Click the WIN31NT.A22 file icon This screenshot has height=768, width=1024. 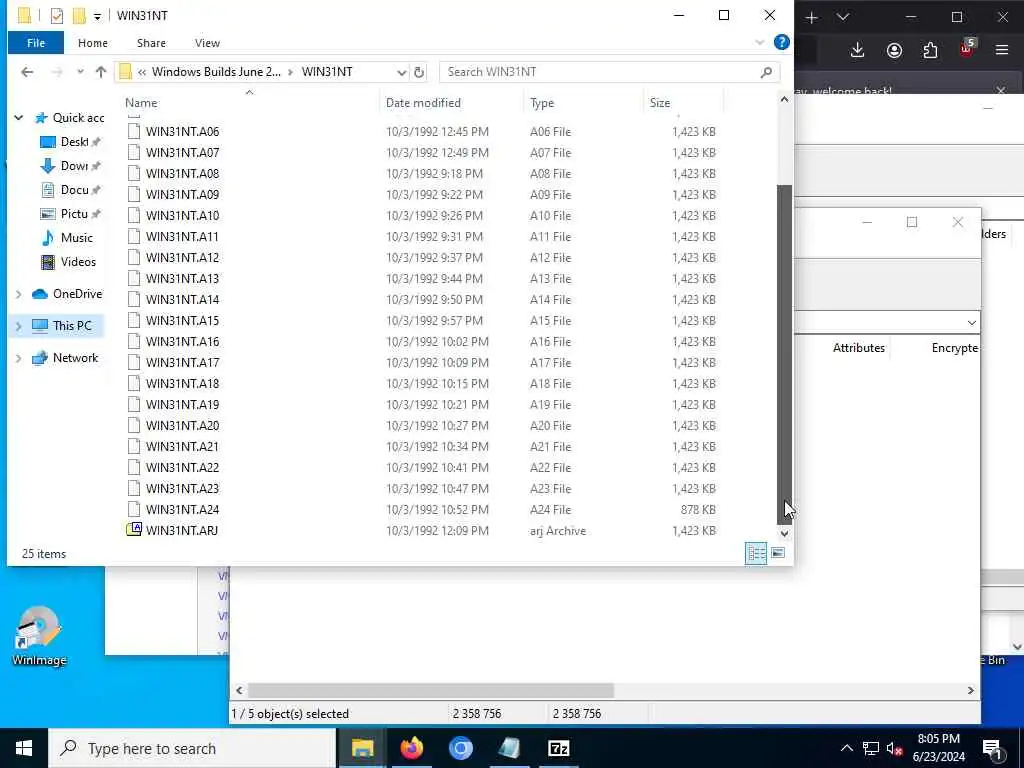tap(134, 468)
